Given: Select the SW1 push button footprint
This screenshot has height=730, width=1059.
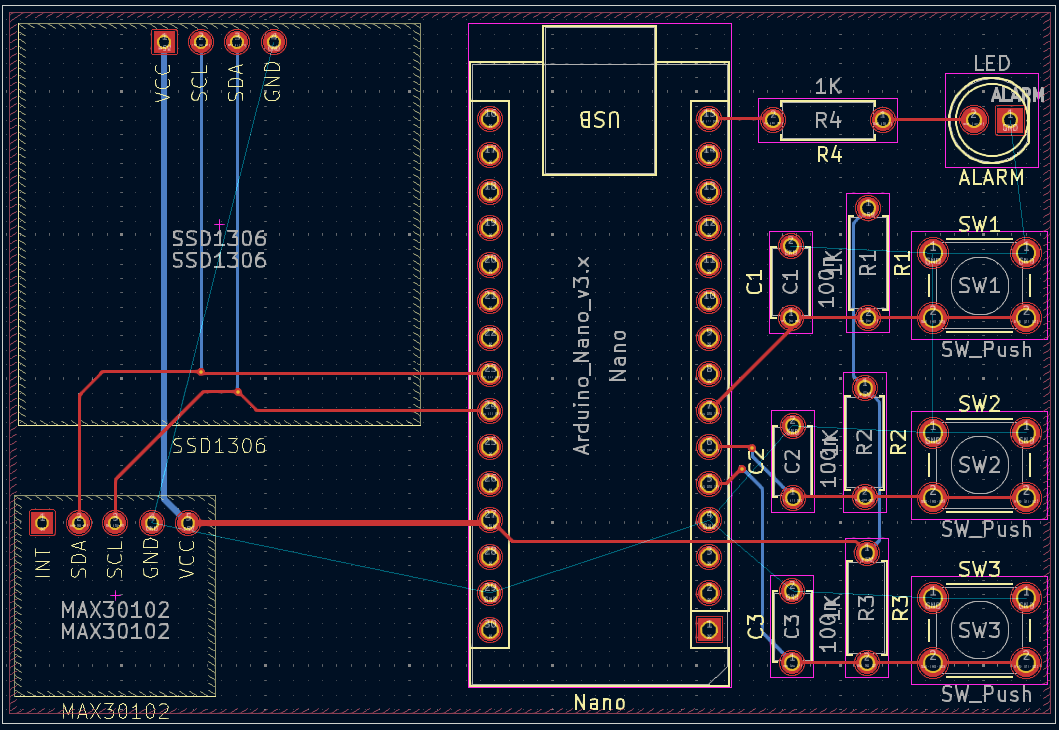Looking at the screenshot, I should click(x=978, y=285).
